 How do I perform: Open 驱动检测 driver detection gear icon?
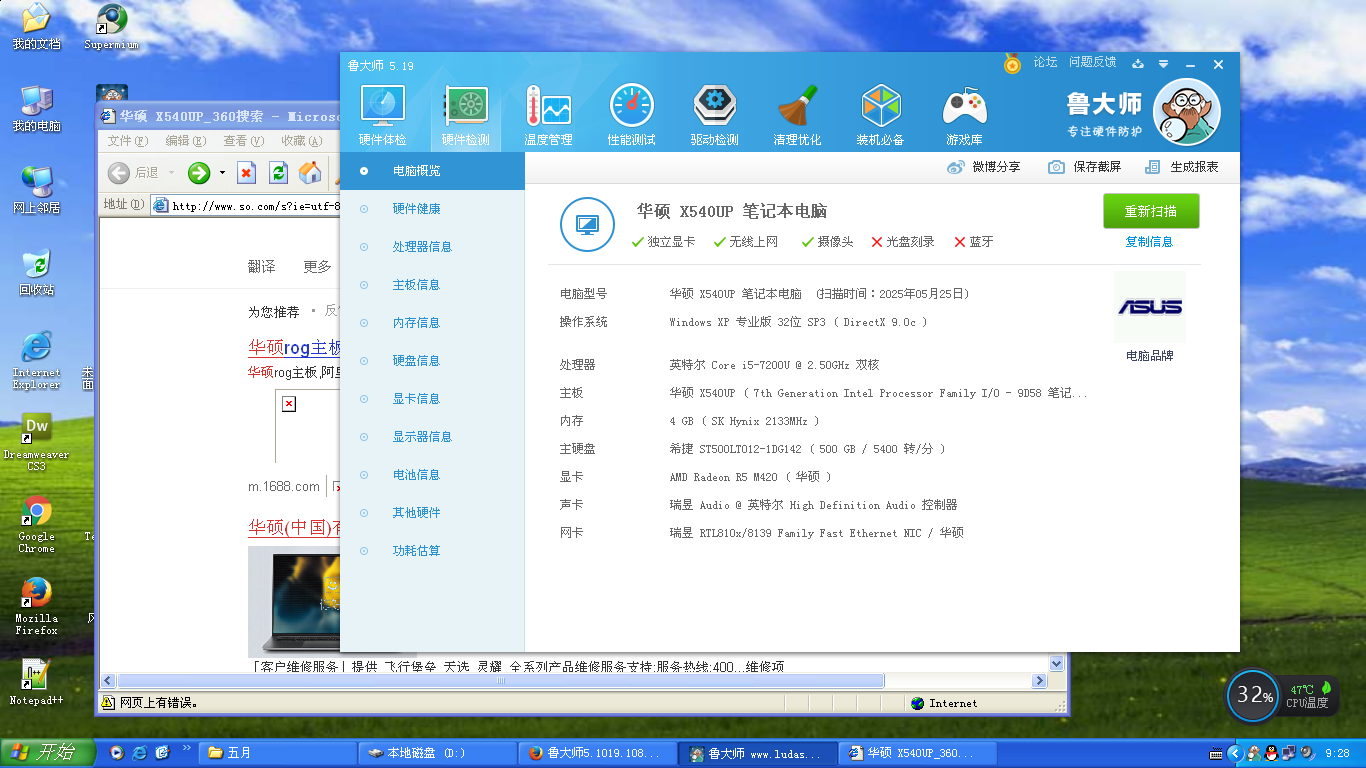[x=714, y=106]
